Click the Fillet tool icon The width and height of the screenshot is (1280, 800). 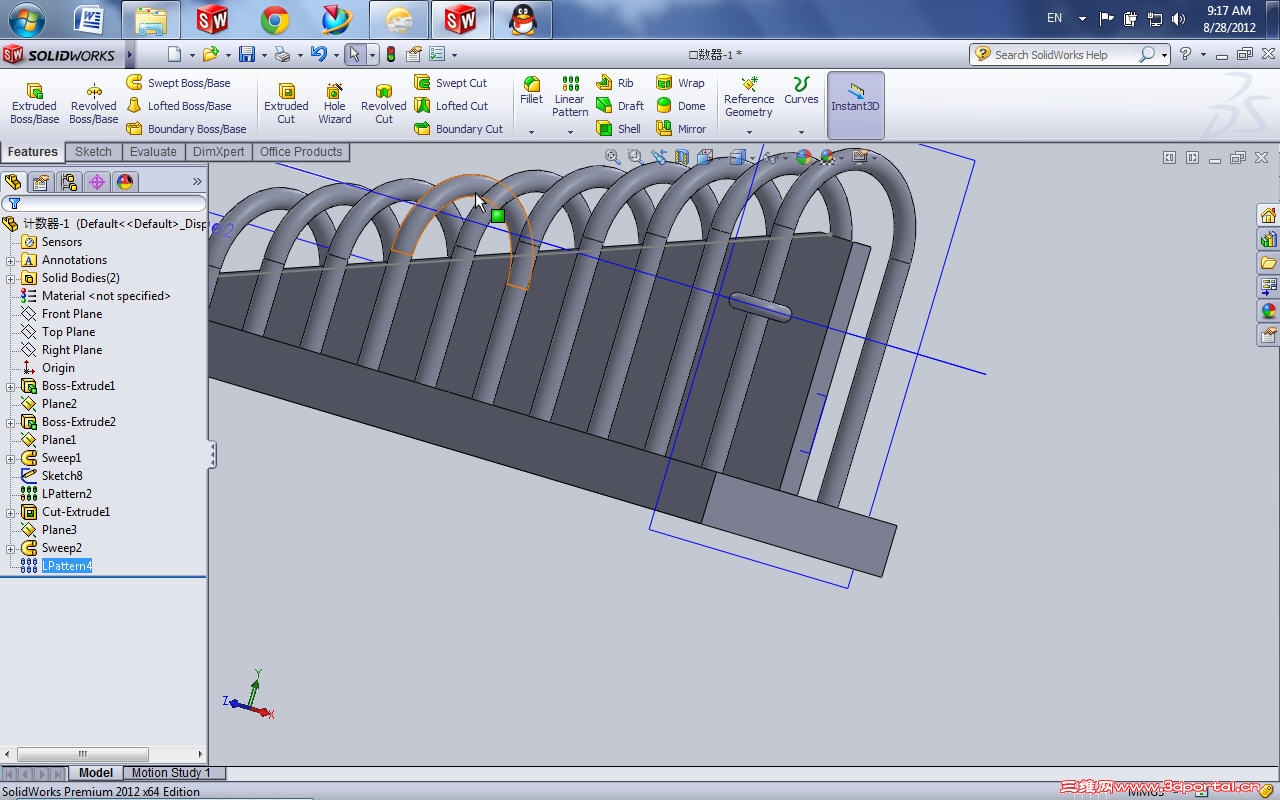[x=531, y=85]
